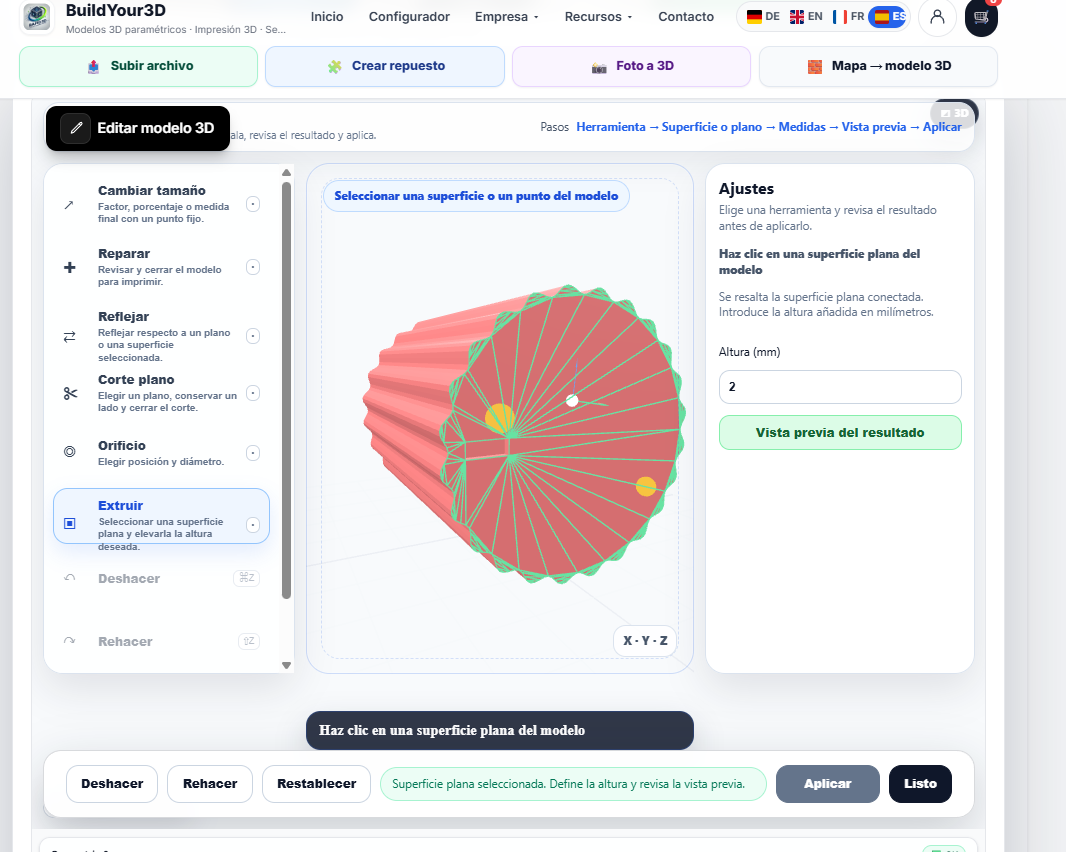Open the Contacto page
This screenshot has width=1066, height=852.
(x=686, y=17)
